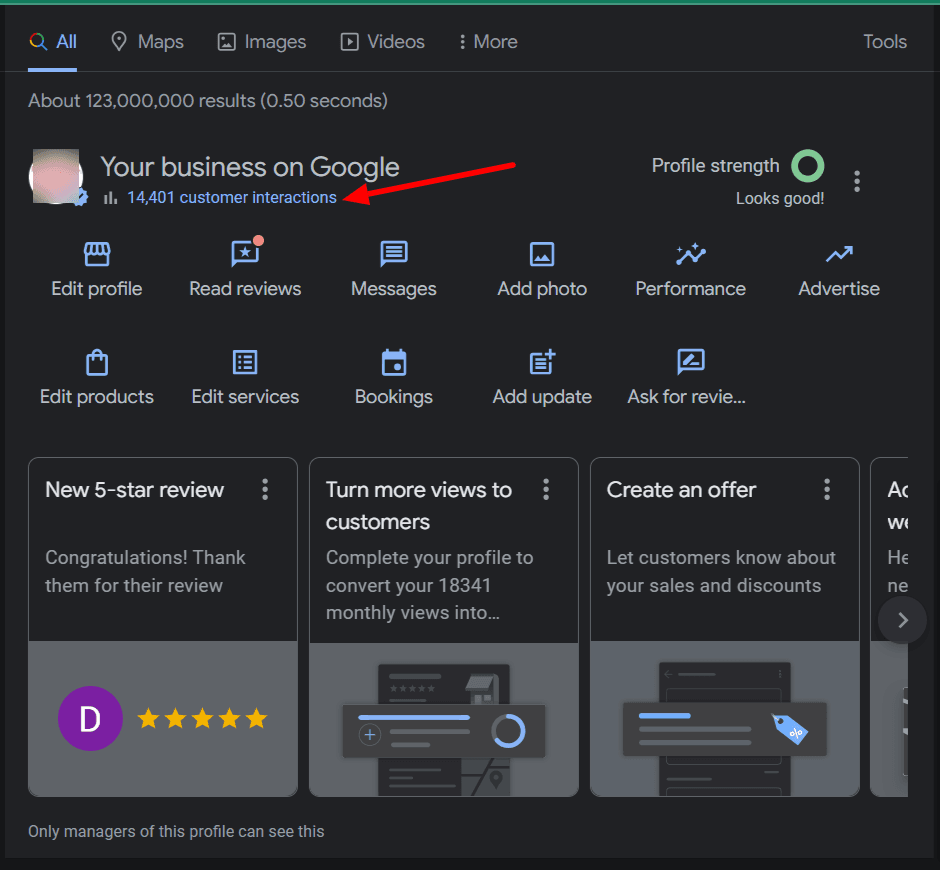The height and width of the screenshot is (870, 940).
Task: Open 14,401 customer interactions link
Action: click(232, 197)
